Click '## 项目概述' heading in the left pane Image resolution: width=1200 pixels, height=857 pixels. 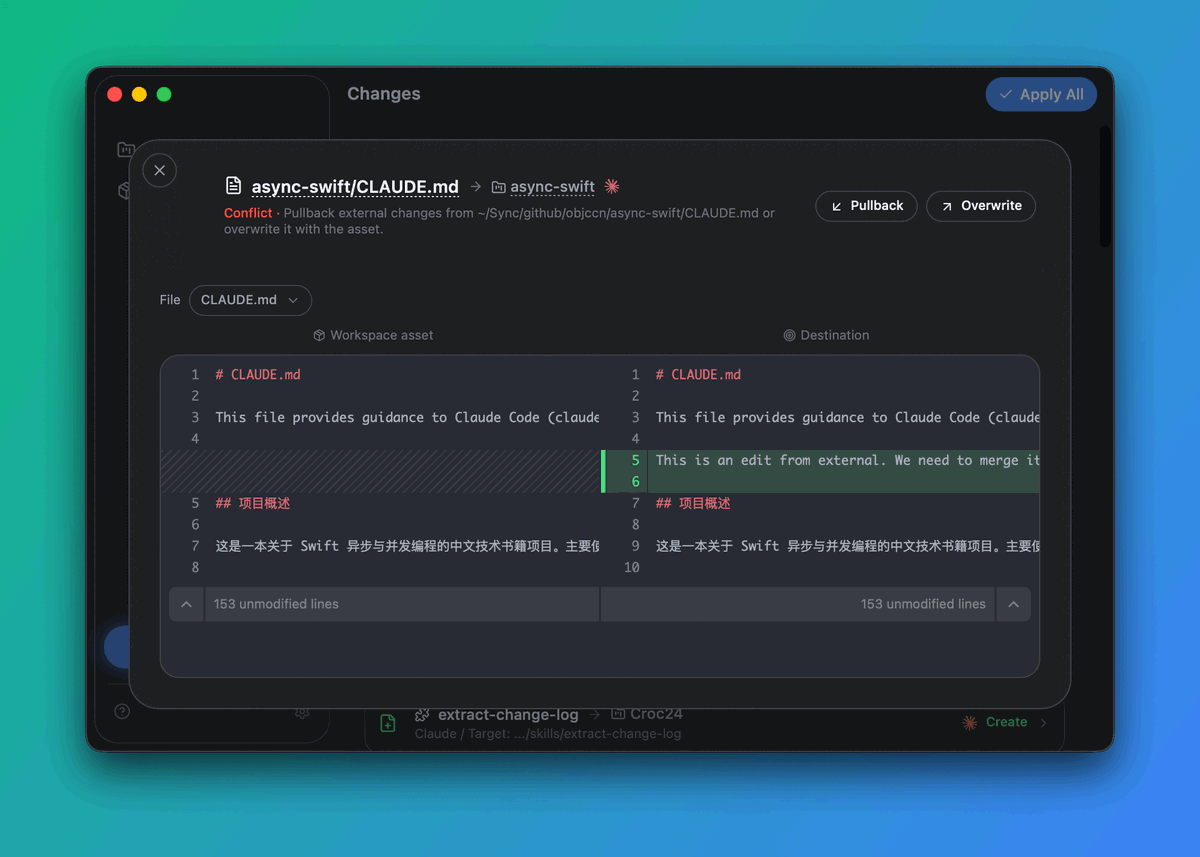252,503
